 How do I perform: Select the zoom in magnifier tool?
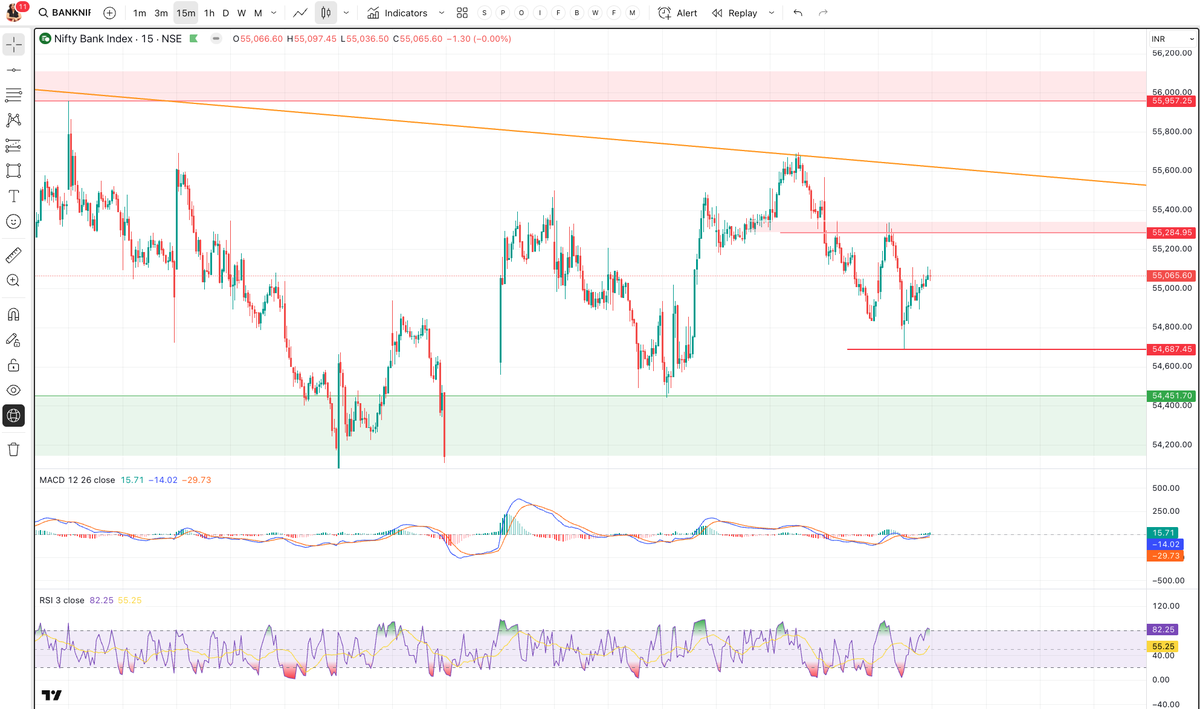coord(14,281)
